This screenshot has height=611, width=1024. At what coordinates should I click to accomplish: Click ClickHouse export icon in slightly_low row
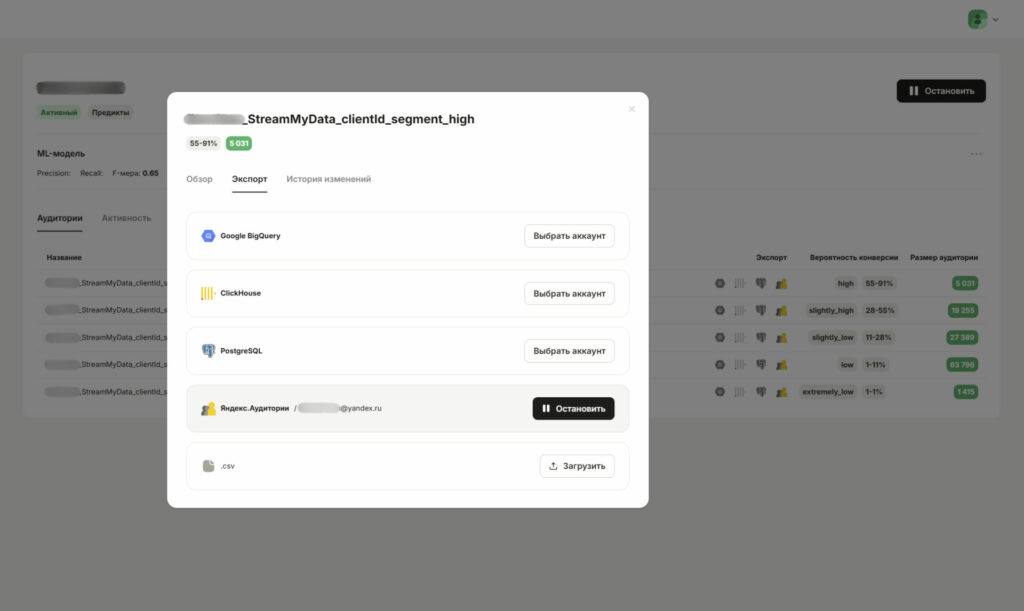point(740,337)
